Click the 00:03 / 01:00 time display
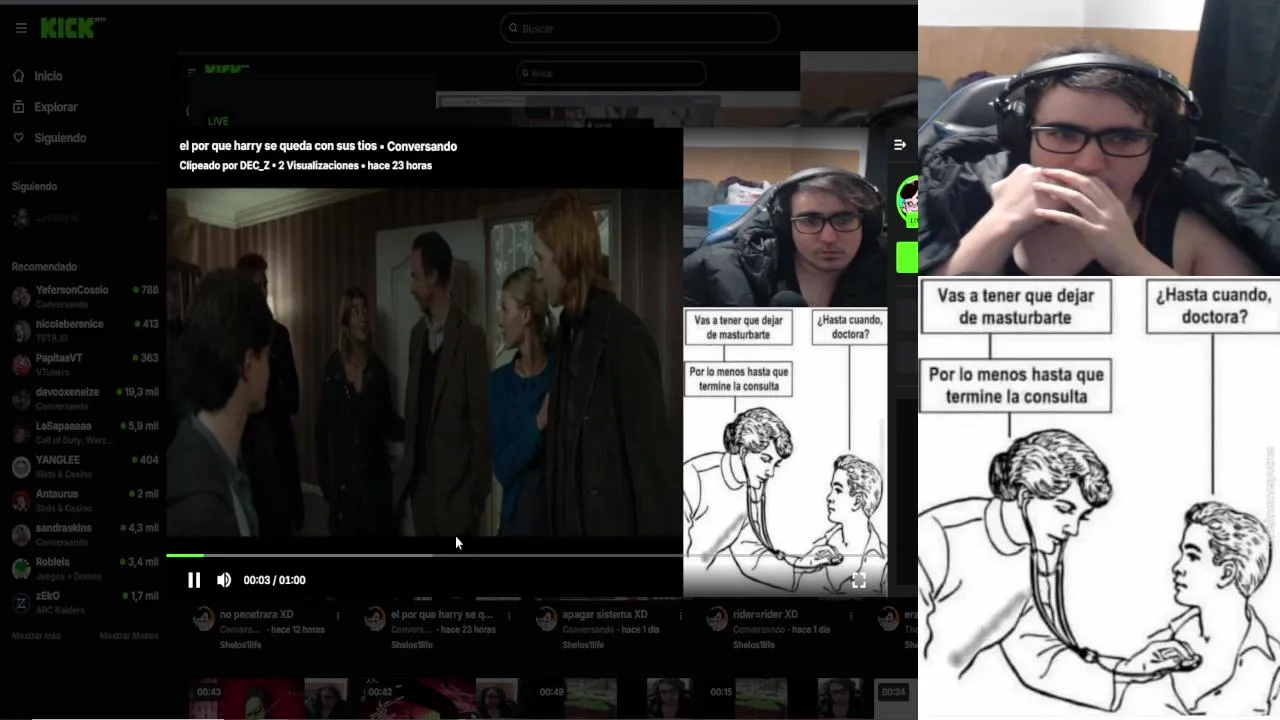This screenshot has height=720, width=1280. pyautogui.click(x=274, y=580)
